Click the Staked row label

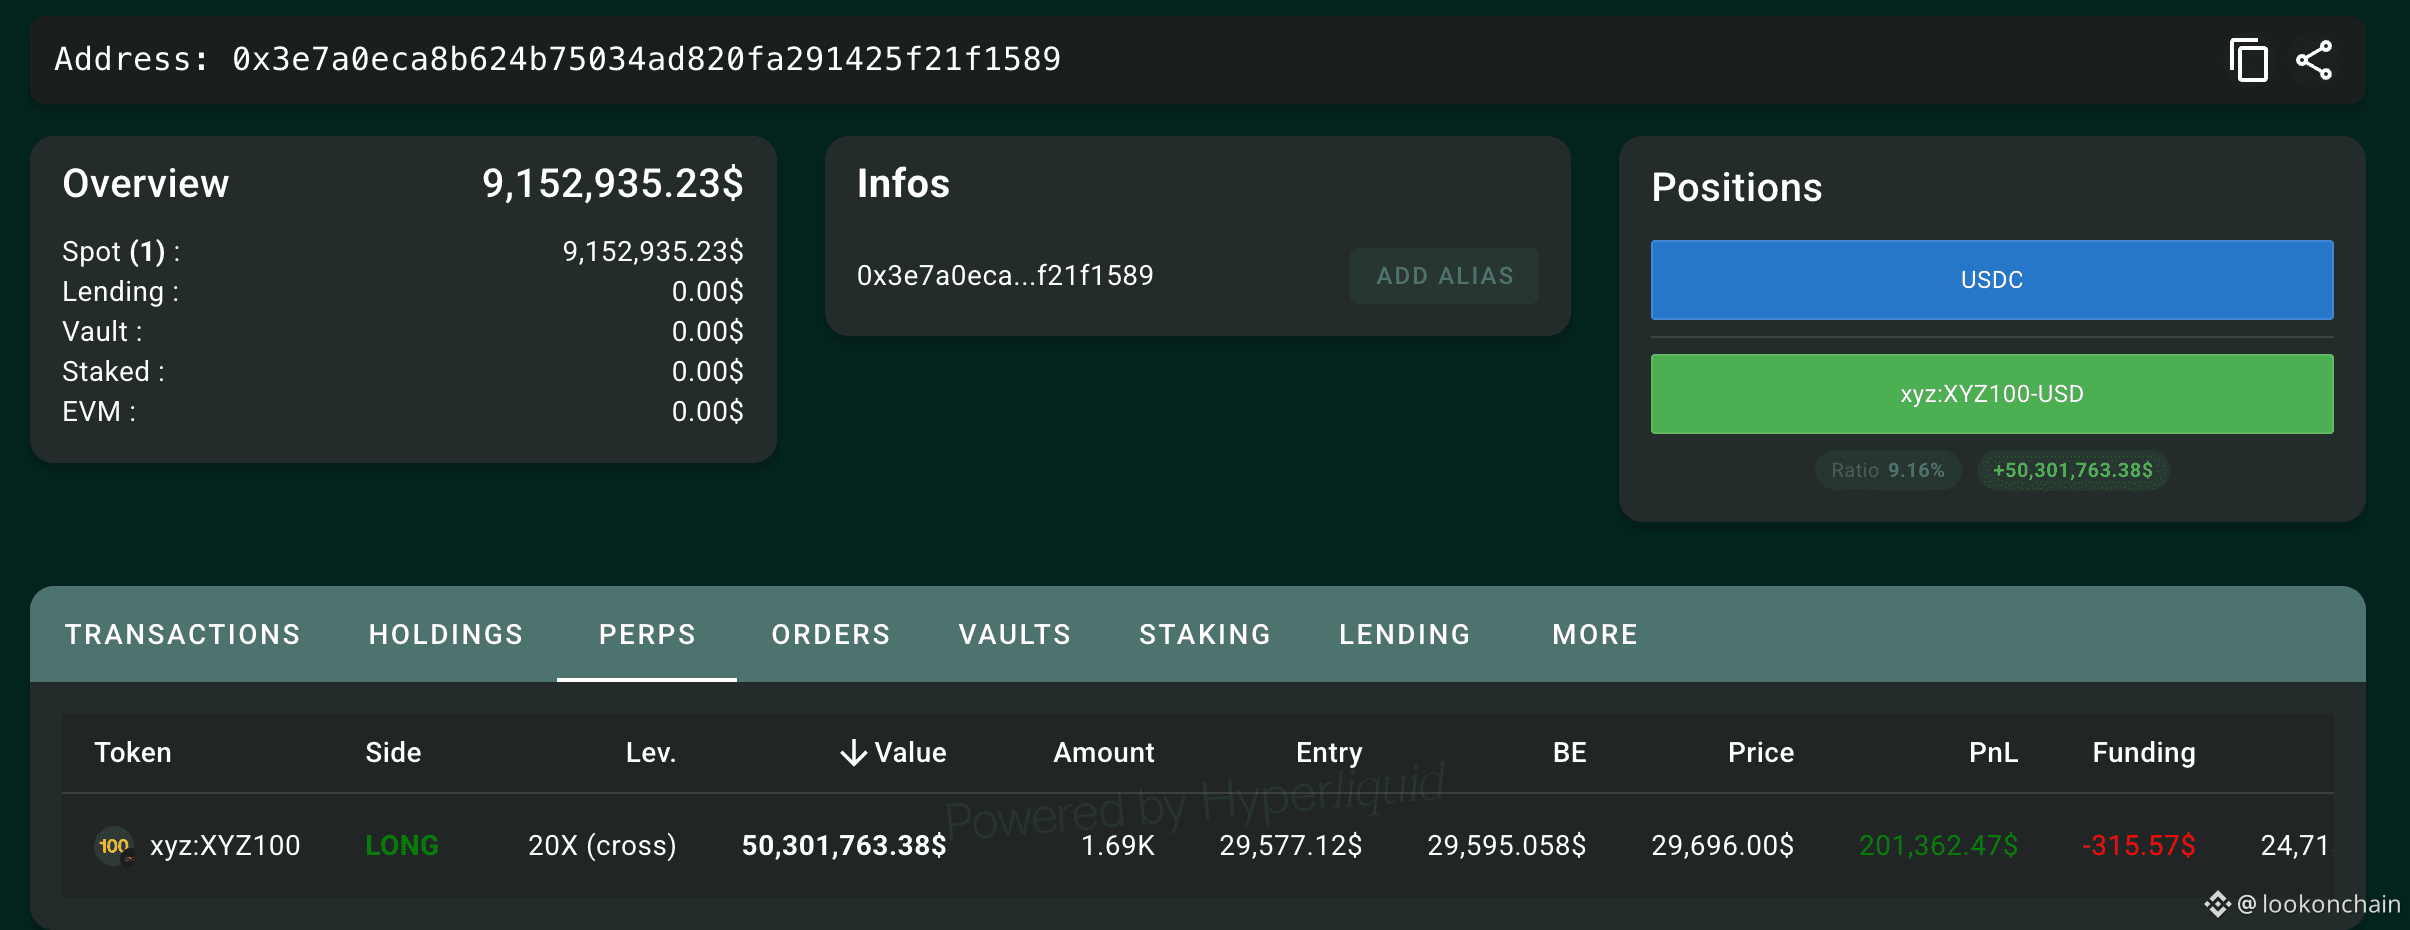pyautogui.click(x=113, y=371)
